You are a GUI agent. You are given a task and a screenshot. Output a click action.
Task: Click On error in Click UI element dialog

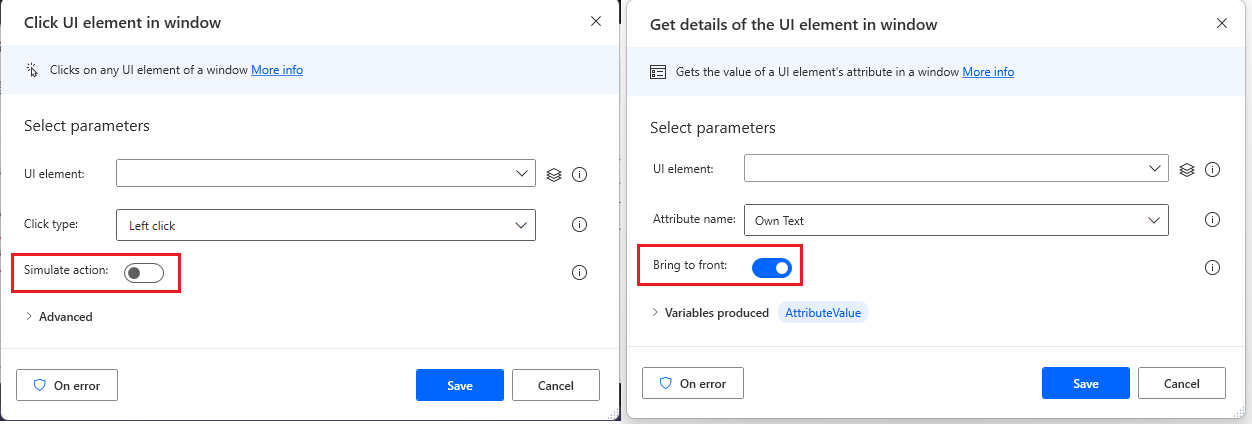67,385
